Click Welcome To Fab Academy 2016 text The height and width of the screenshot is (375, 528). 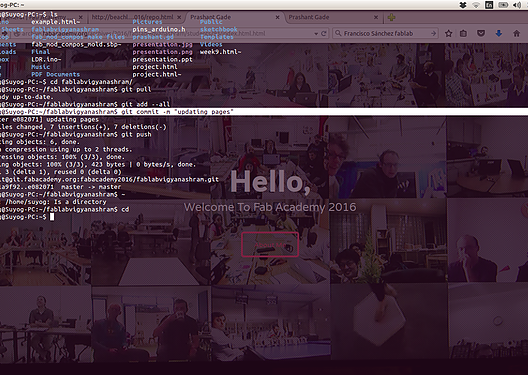coord(270,207)
